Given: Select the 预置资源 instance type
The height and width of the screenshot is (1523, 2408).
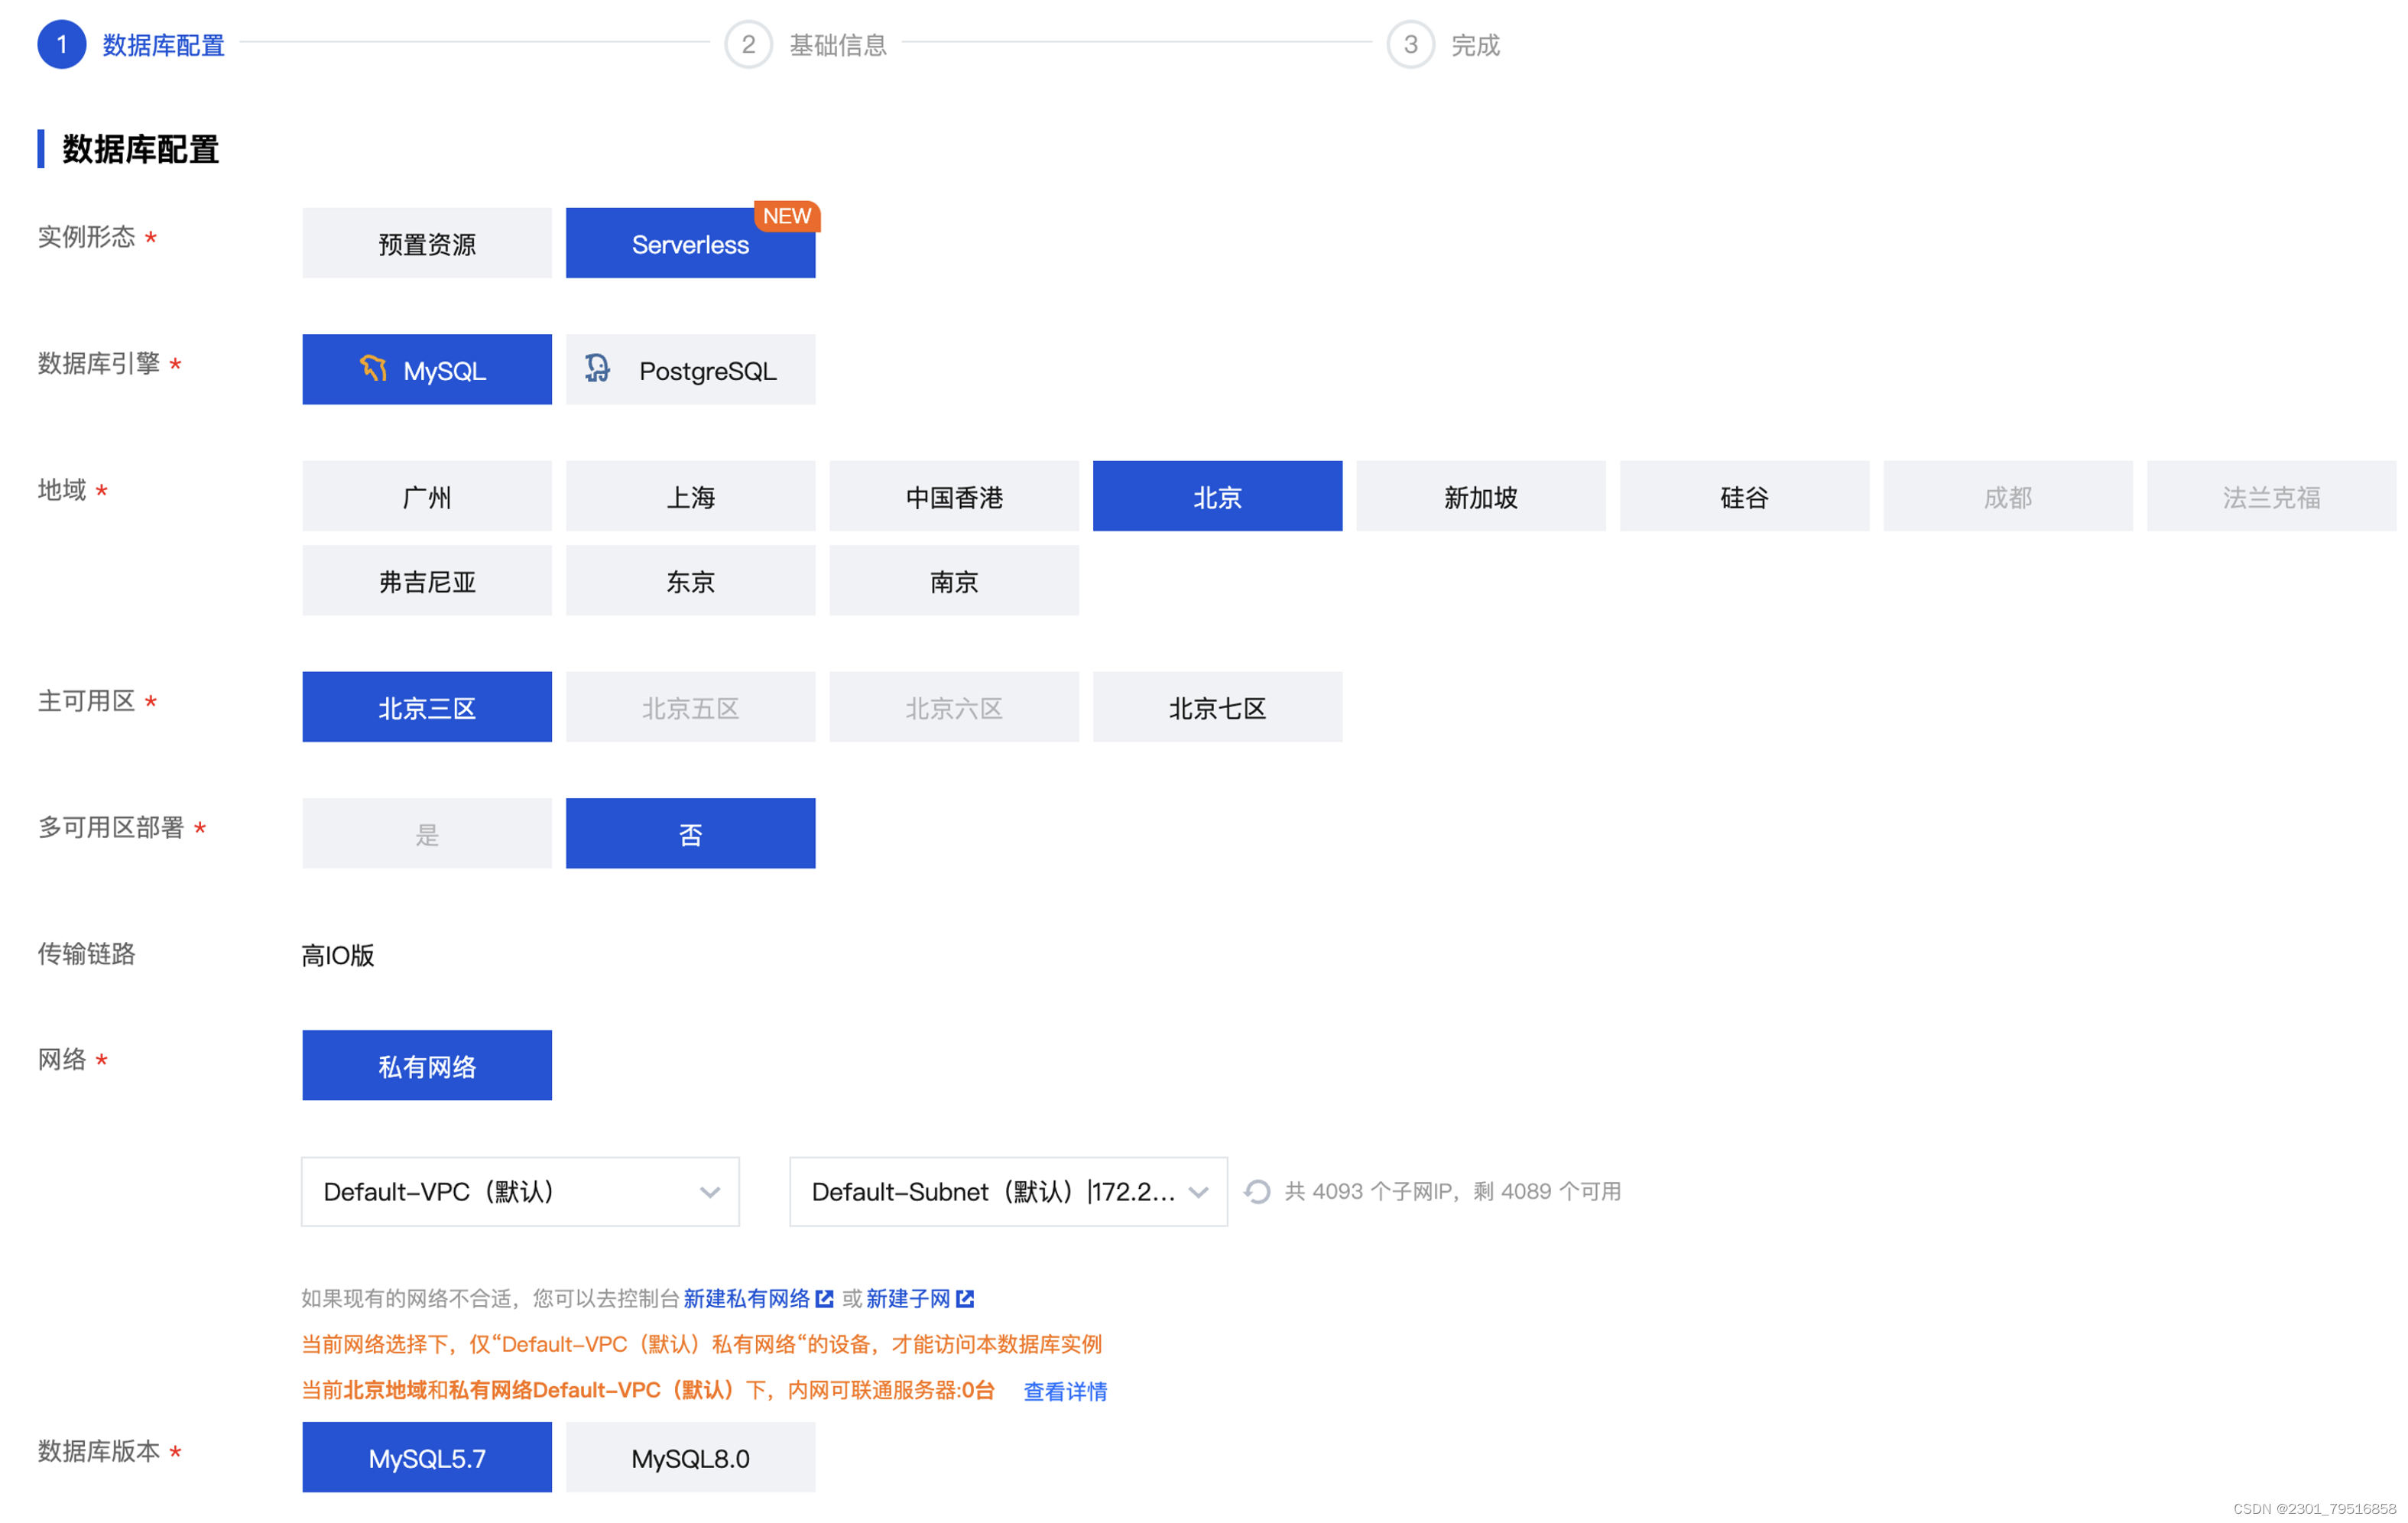Looking at the screenshot, I should tap(427, 243).
